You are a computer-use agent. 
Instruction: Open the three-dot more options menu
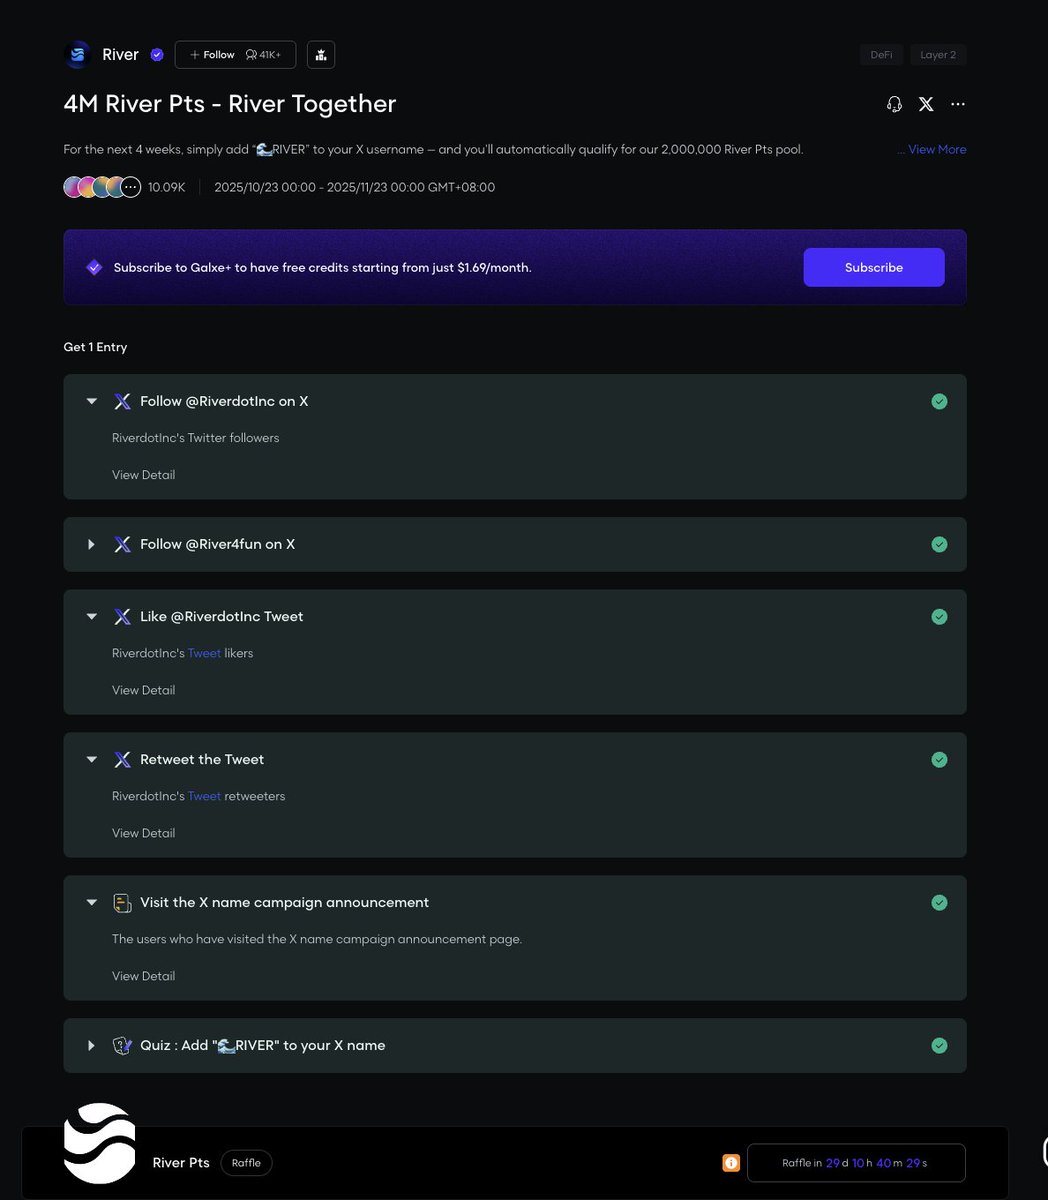958,104
